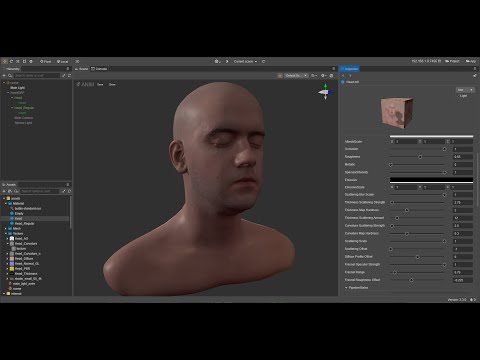Select Sphere Light node in Hierarchy
Image resolution: width=480 pixels, height=360 pixels.
point(23,123)
